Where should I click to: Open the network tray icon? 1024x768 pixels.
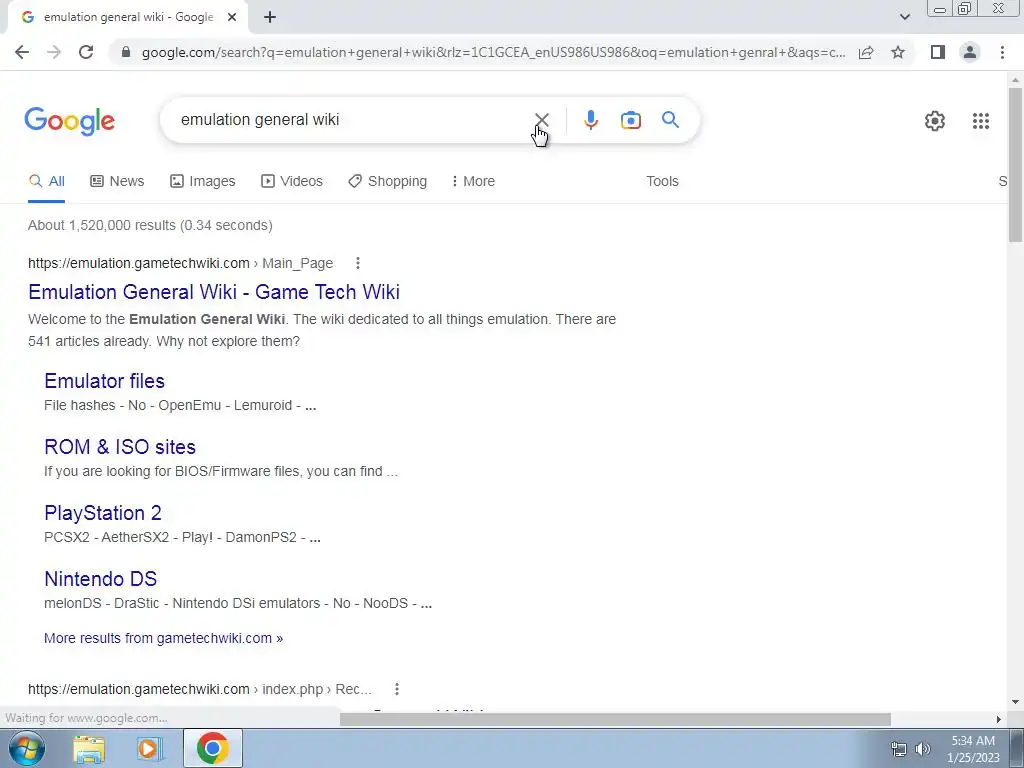899,749
